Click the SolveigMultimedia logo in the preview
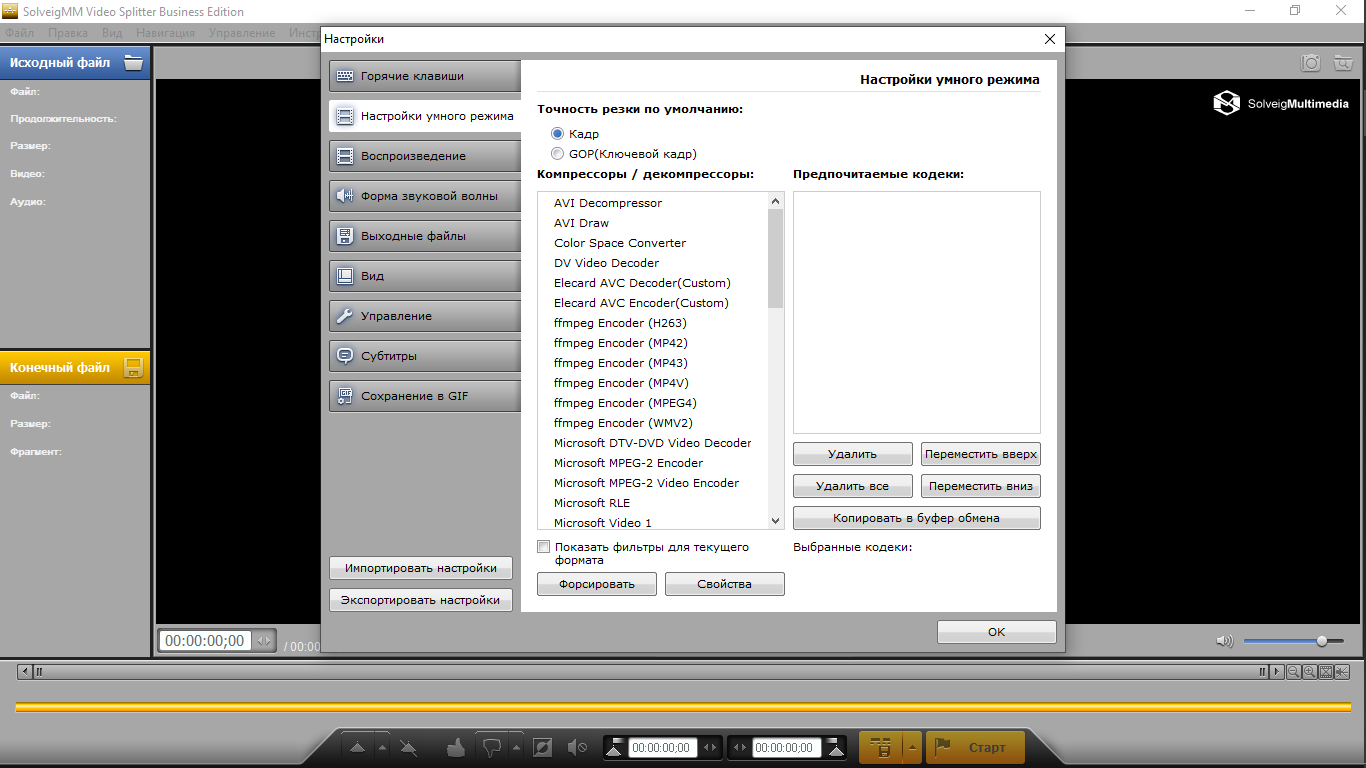 (x=1281, y=103)
